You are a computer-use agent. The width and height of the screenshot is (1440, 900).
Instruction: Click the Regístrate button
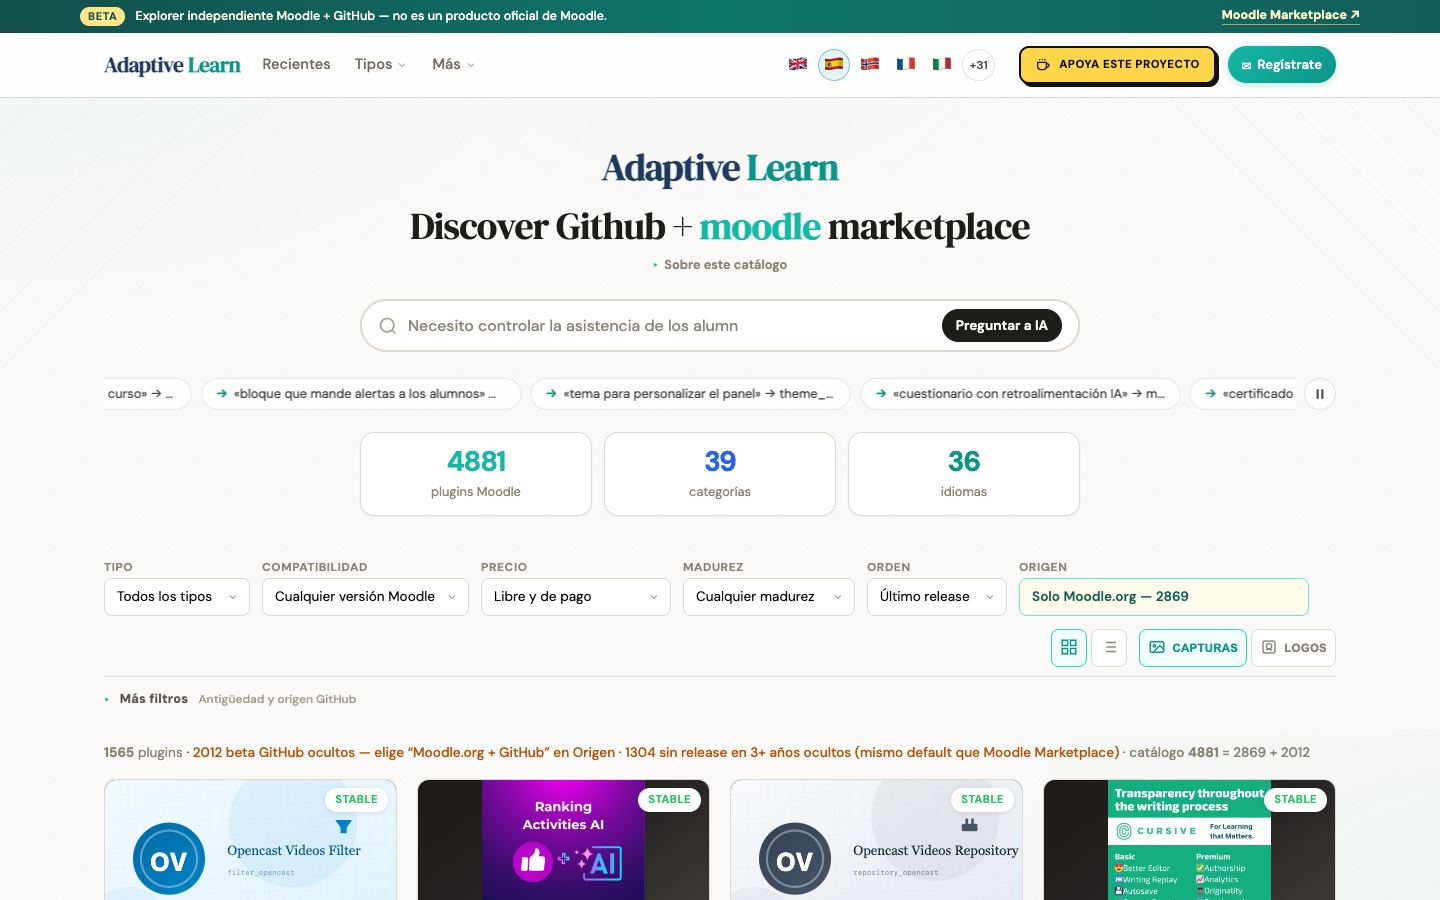(1282, 65)
